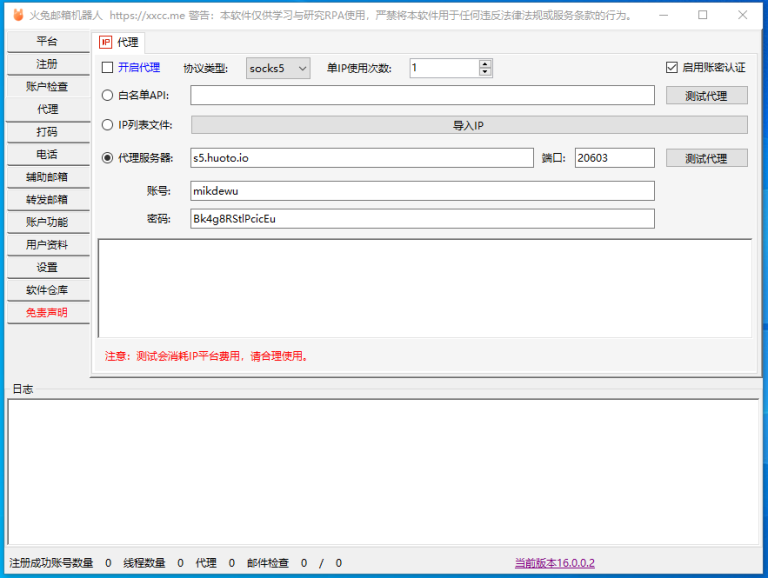Click the 线程数量 status label

point(144,563)
